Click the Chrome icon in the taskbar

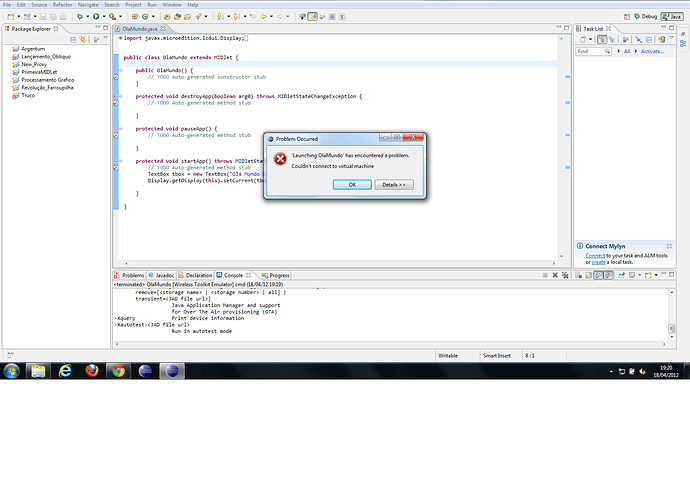click(118, 371)
